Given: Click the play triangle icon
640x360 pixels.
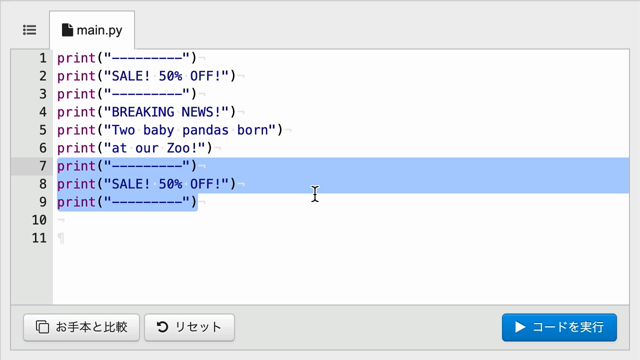Looking at the screenshot, I should point(520,327).
